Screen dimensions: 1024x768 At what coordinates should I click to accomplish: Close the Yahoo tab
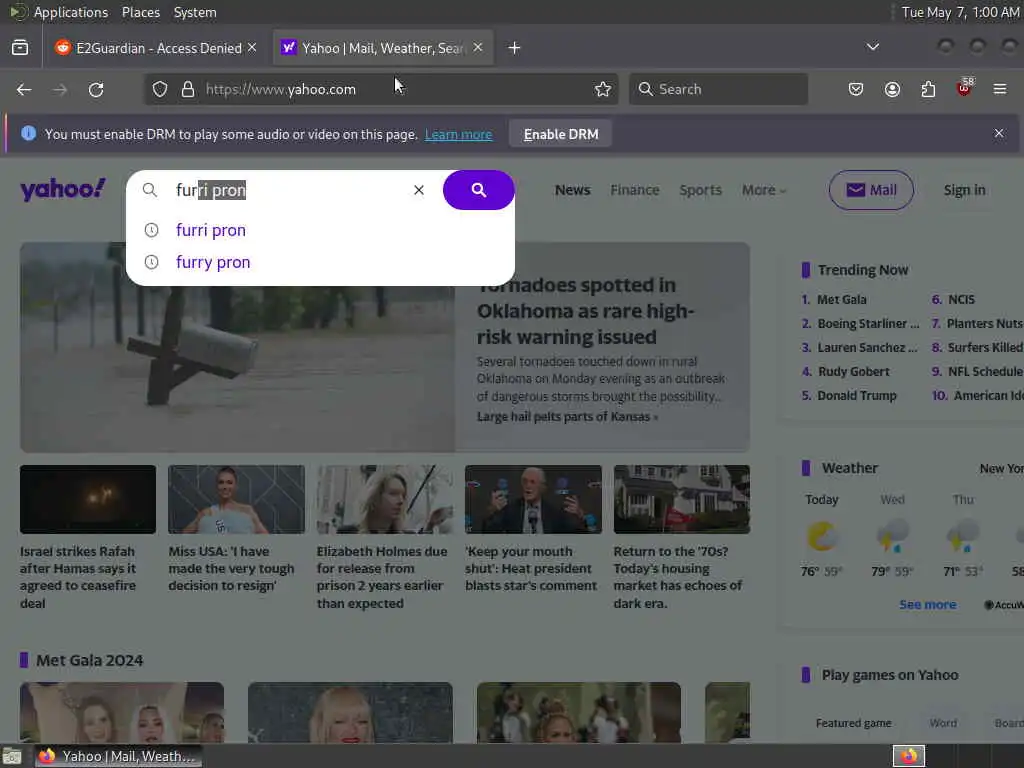click(478, 48)
